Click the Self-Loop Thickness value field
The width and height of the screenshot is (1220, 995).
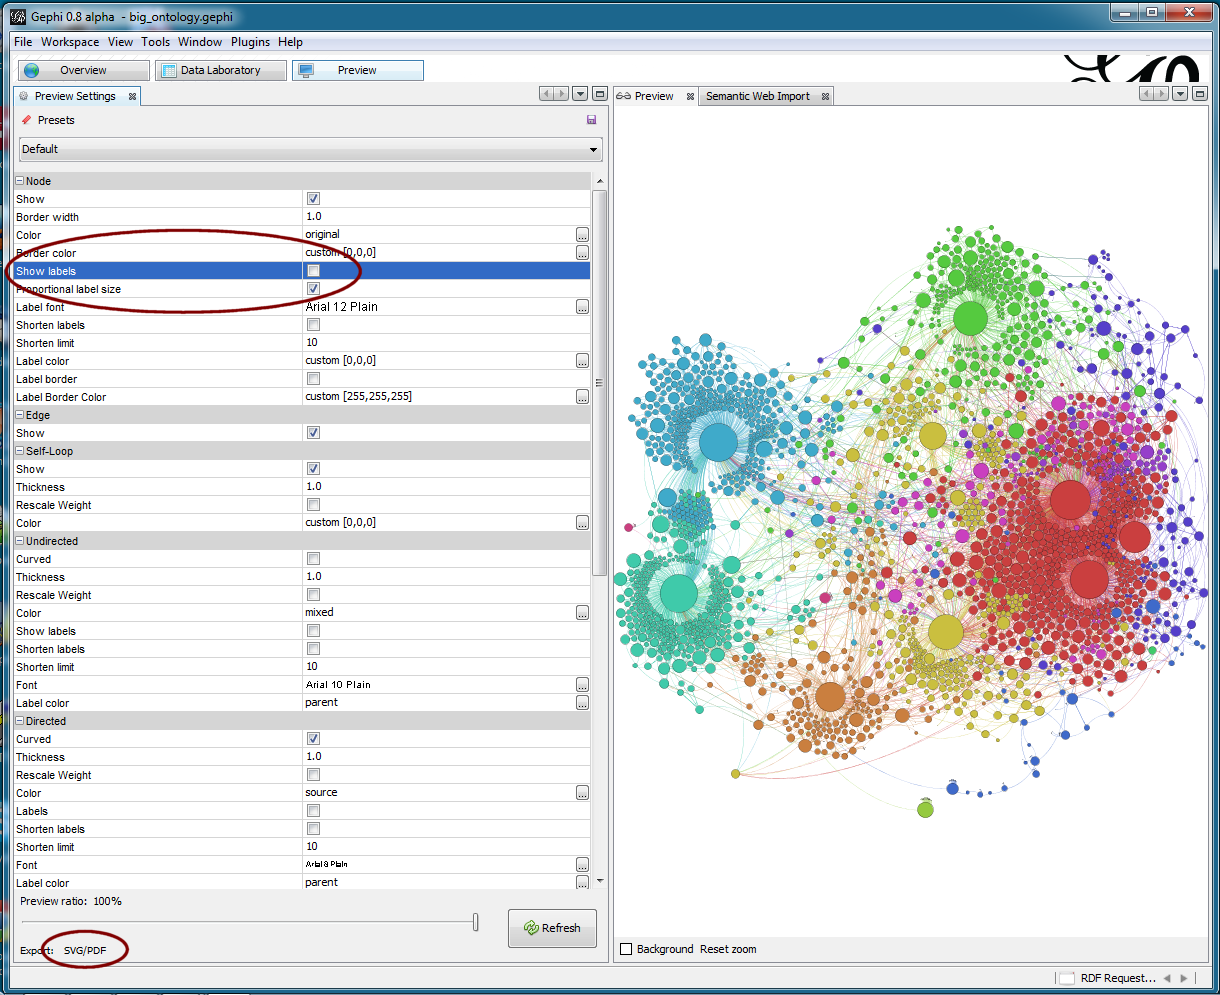click(x=446, y=487)
